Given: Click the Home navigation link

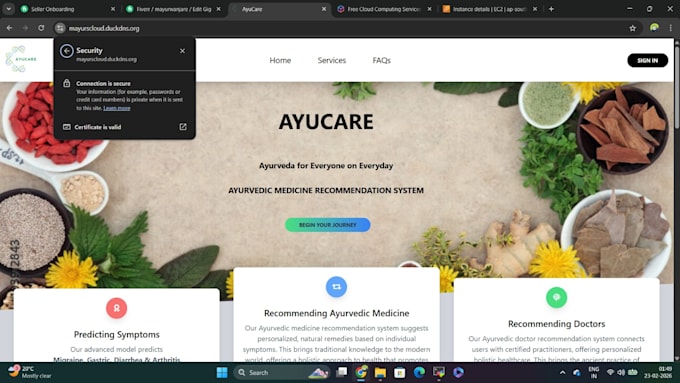Looking at the screenshot, I should point(280,60).
